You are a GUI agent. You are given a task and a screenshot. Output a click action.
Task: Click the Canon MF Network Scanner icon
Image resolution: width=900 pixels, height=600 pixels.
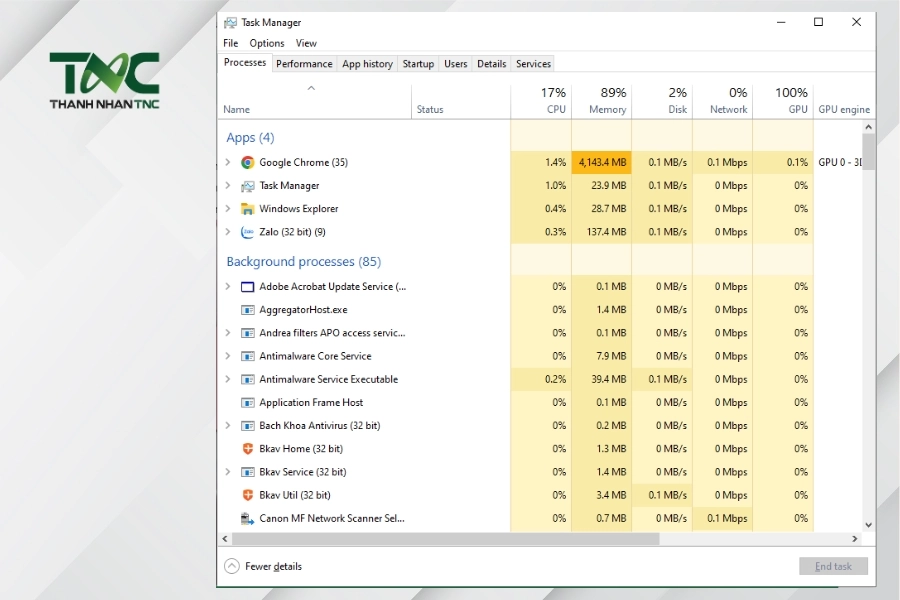[x=247, y=518]
